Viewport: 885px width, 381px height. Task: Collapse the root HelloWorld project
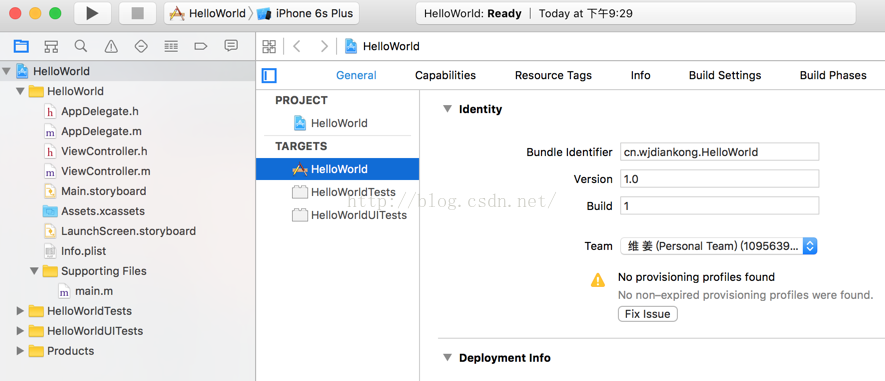(6, 72)
